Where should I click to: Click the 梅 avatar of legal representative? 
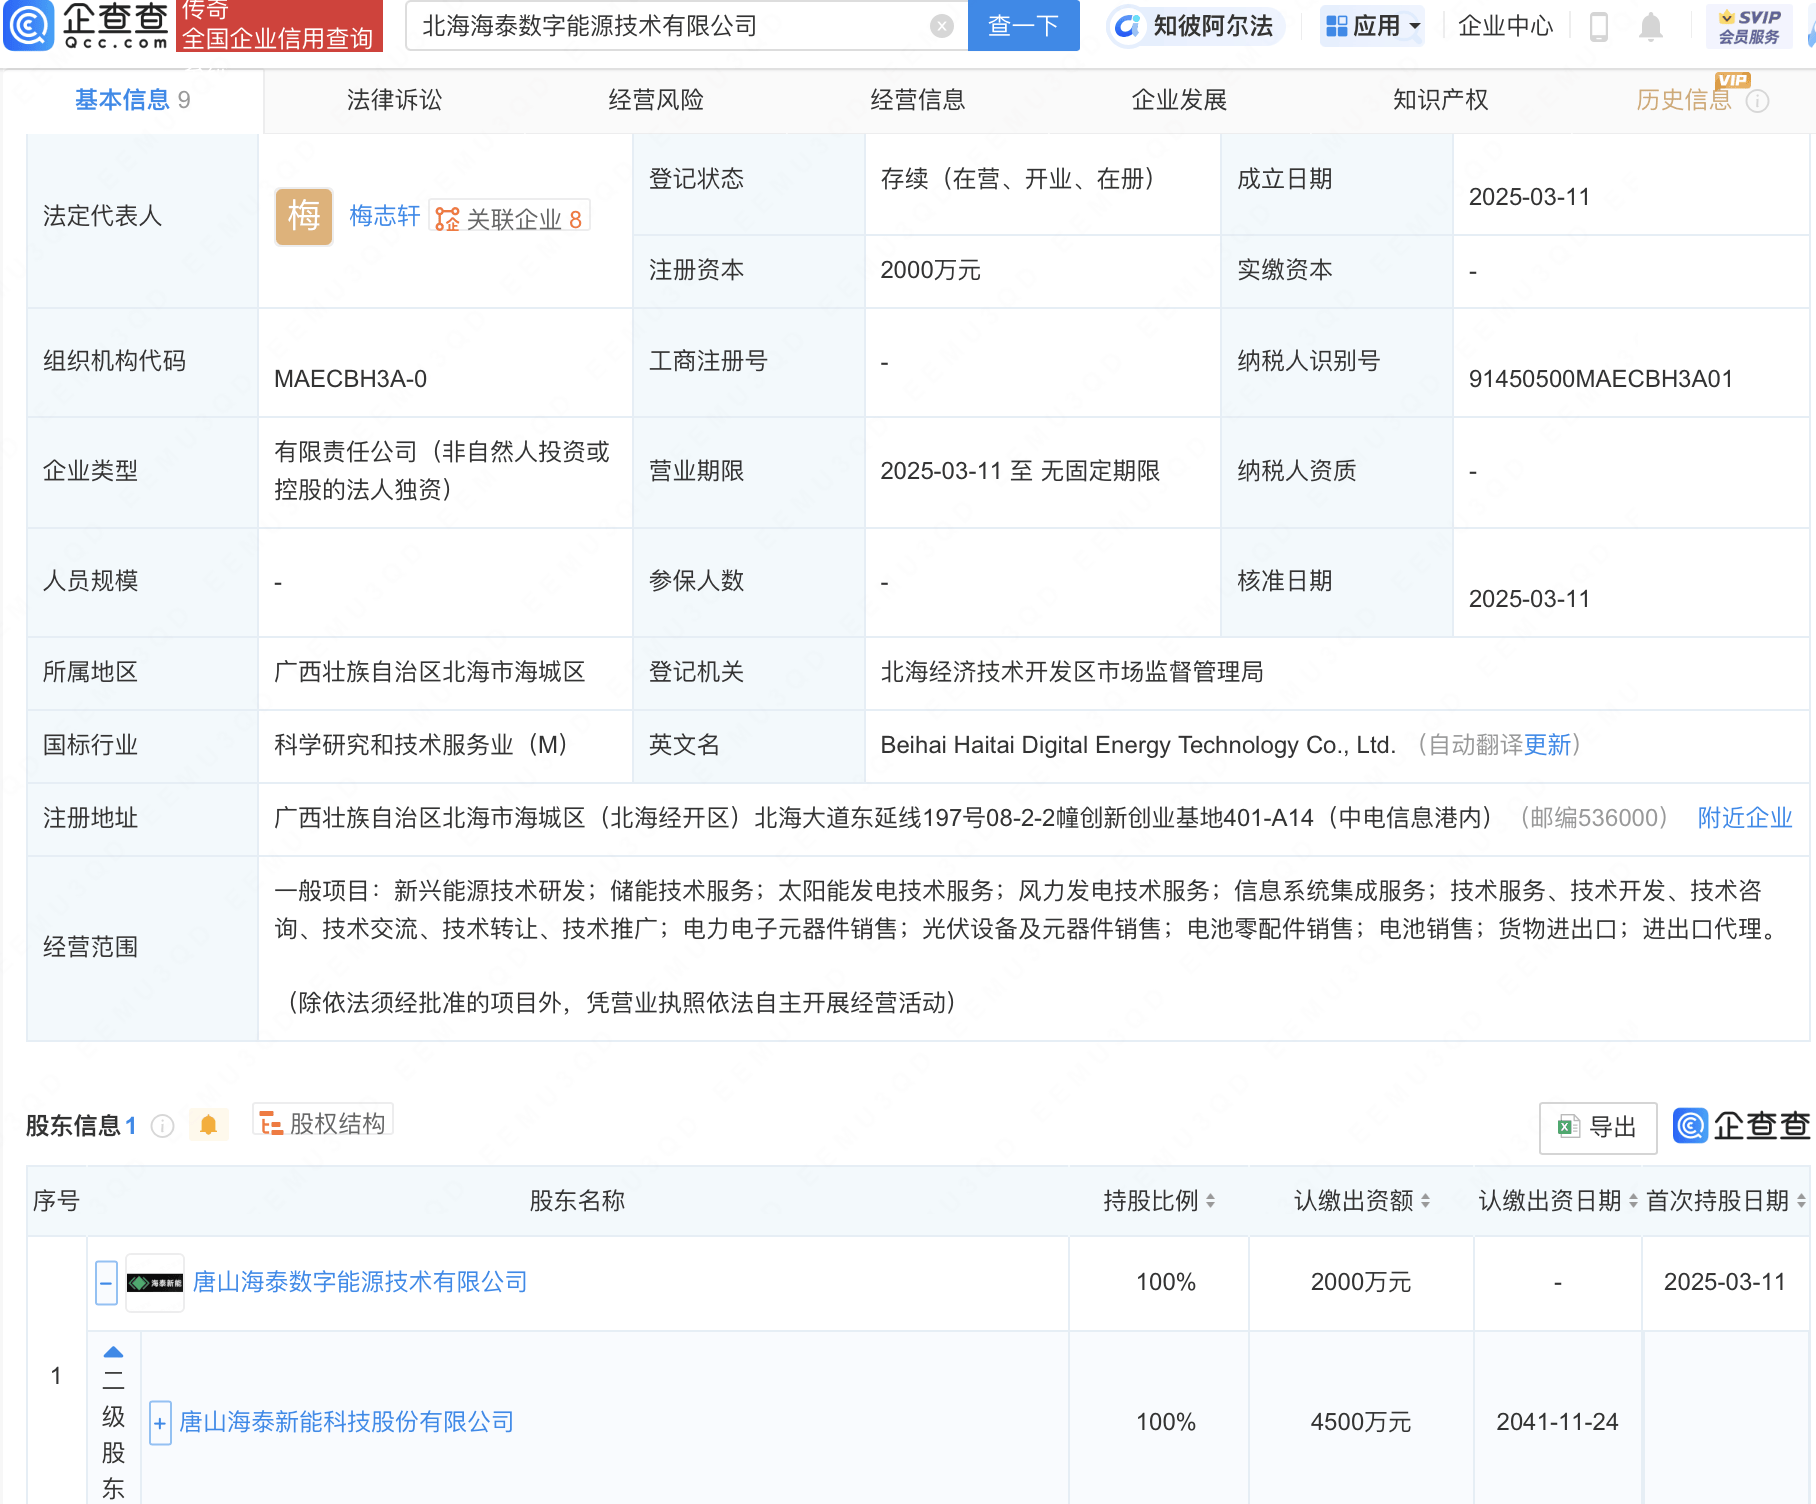point(304,216)
